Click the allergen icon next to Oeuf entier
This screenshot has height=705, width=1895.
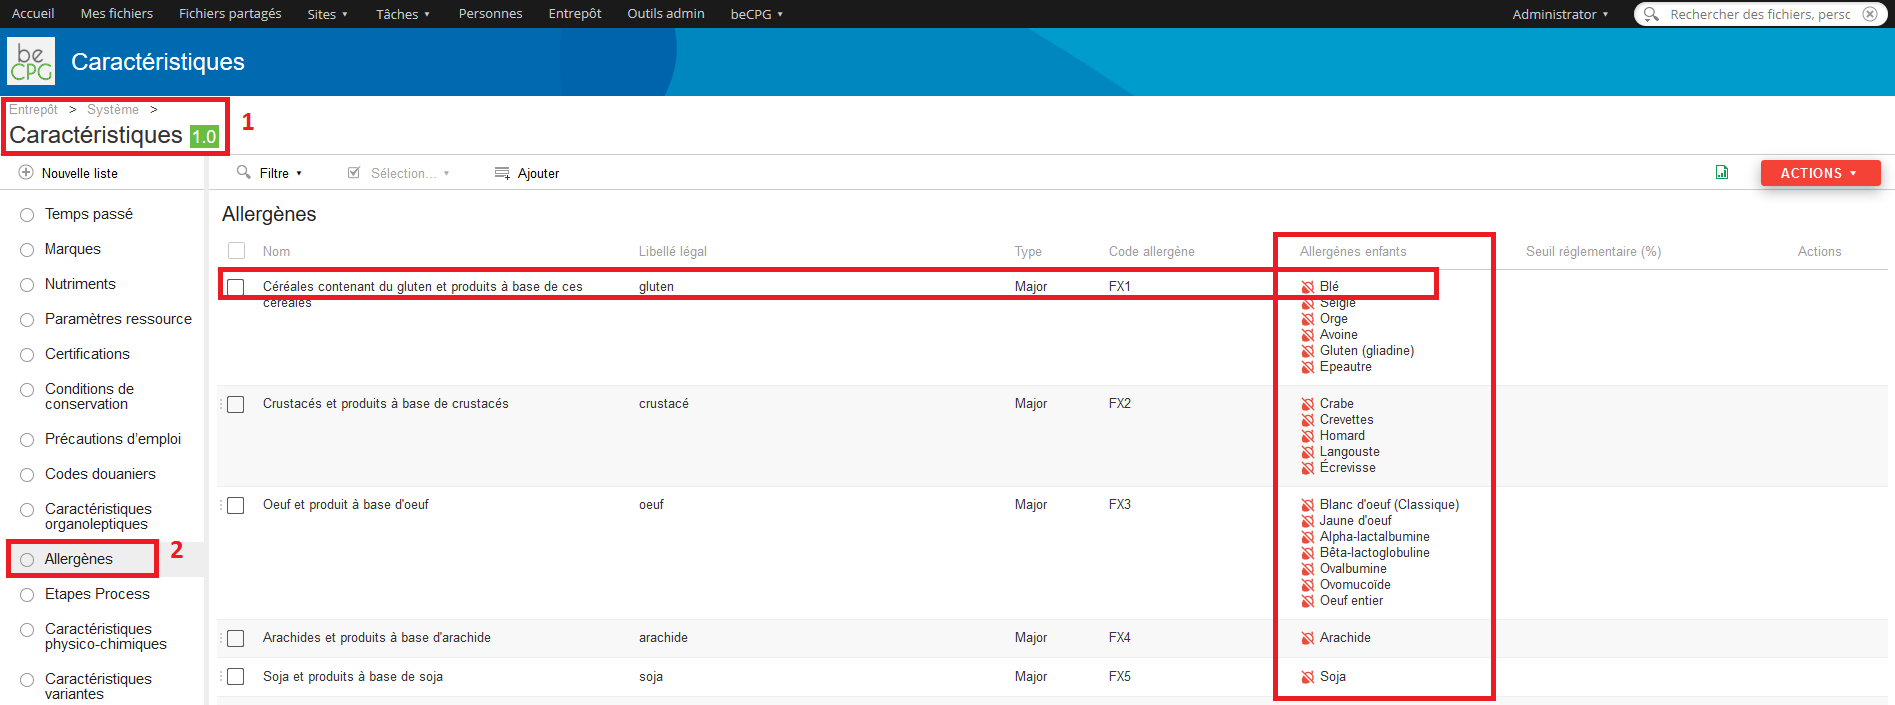click(1307, 601)
